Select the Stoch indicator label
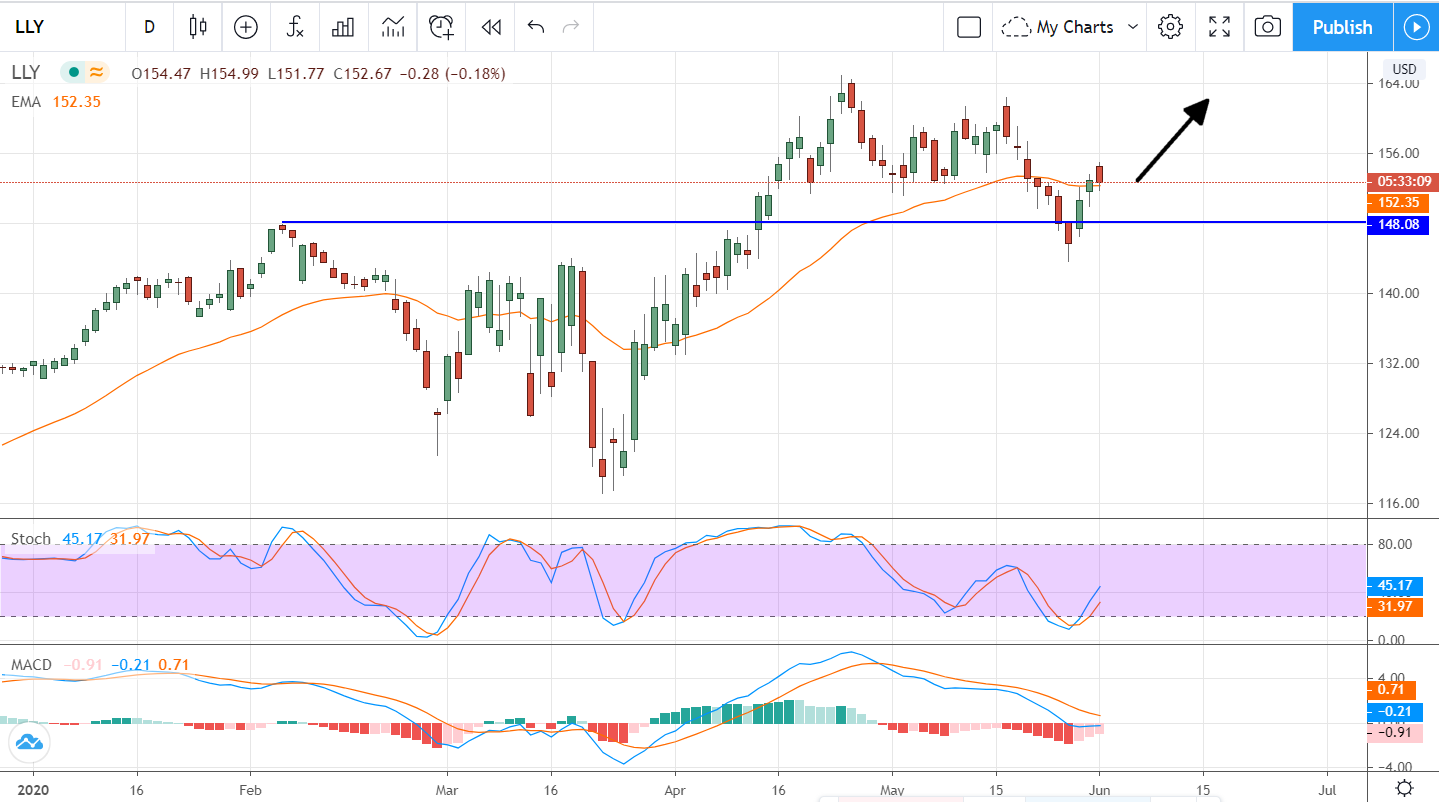The image size is (1439, 802). pyautogui.click(x=30, y=539)
